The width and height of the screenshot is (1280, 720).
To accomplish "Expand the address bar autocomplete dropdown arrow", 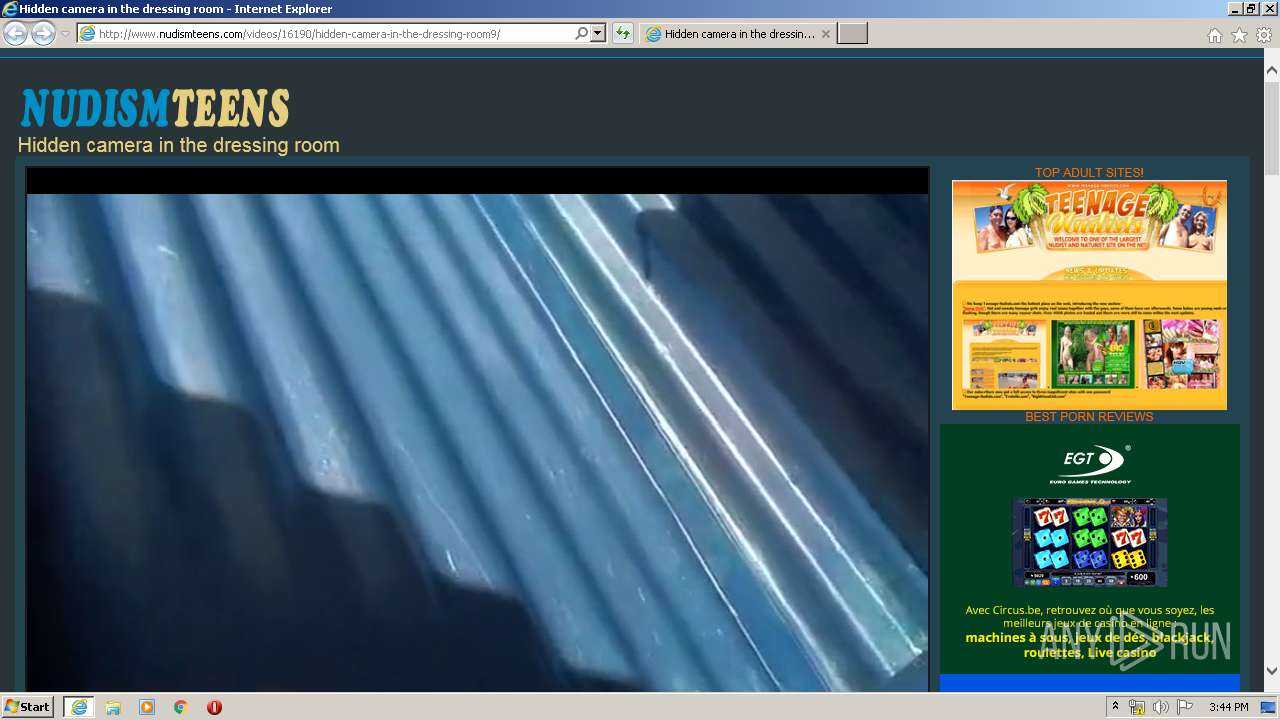I will click(x=598, y=34).
